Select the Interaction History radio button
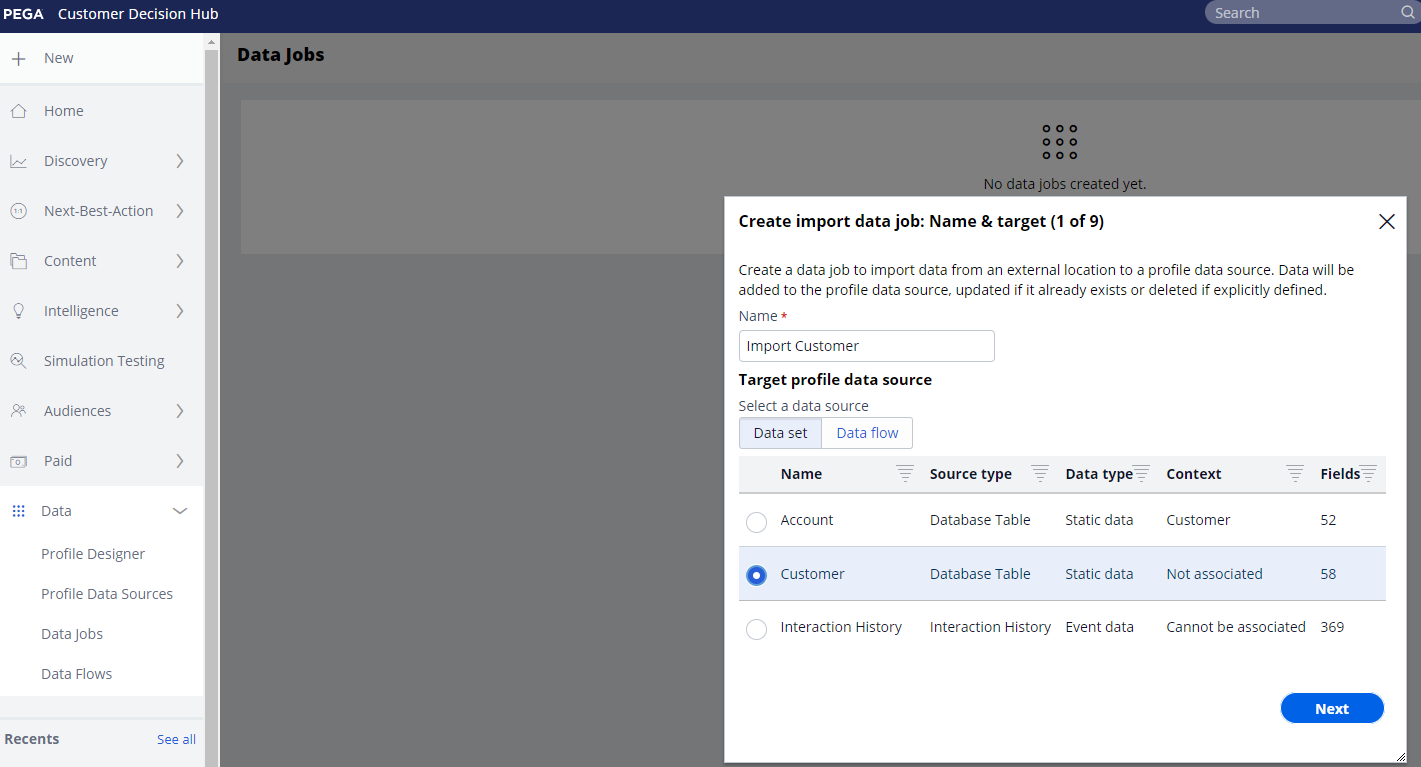Viewport: 1421px width, 767px height. [x=757, y=629]
